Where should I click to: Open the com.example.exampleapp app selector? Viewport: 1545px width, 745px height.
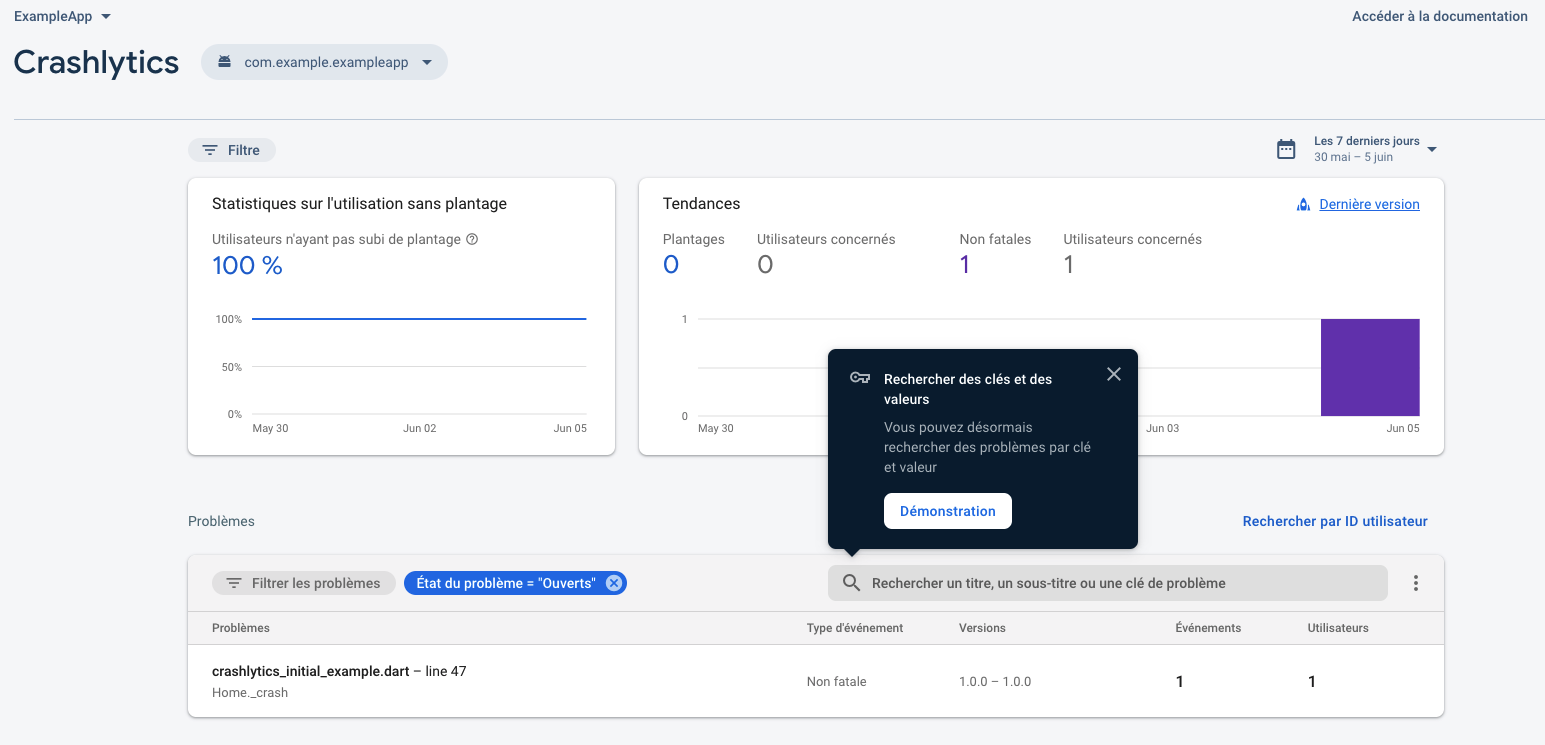coord(324,62)
